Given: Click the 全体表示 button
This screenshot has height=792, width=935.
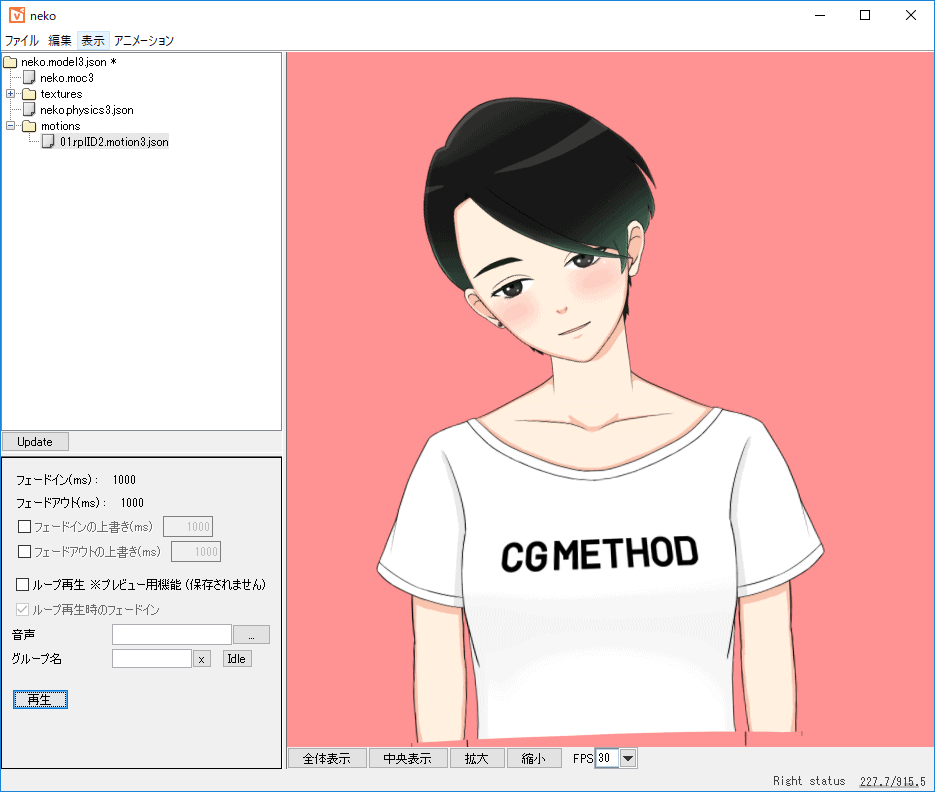Looking at the screenshot, I should coord(327,759).
